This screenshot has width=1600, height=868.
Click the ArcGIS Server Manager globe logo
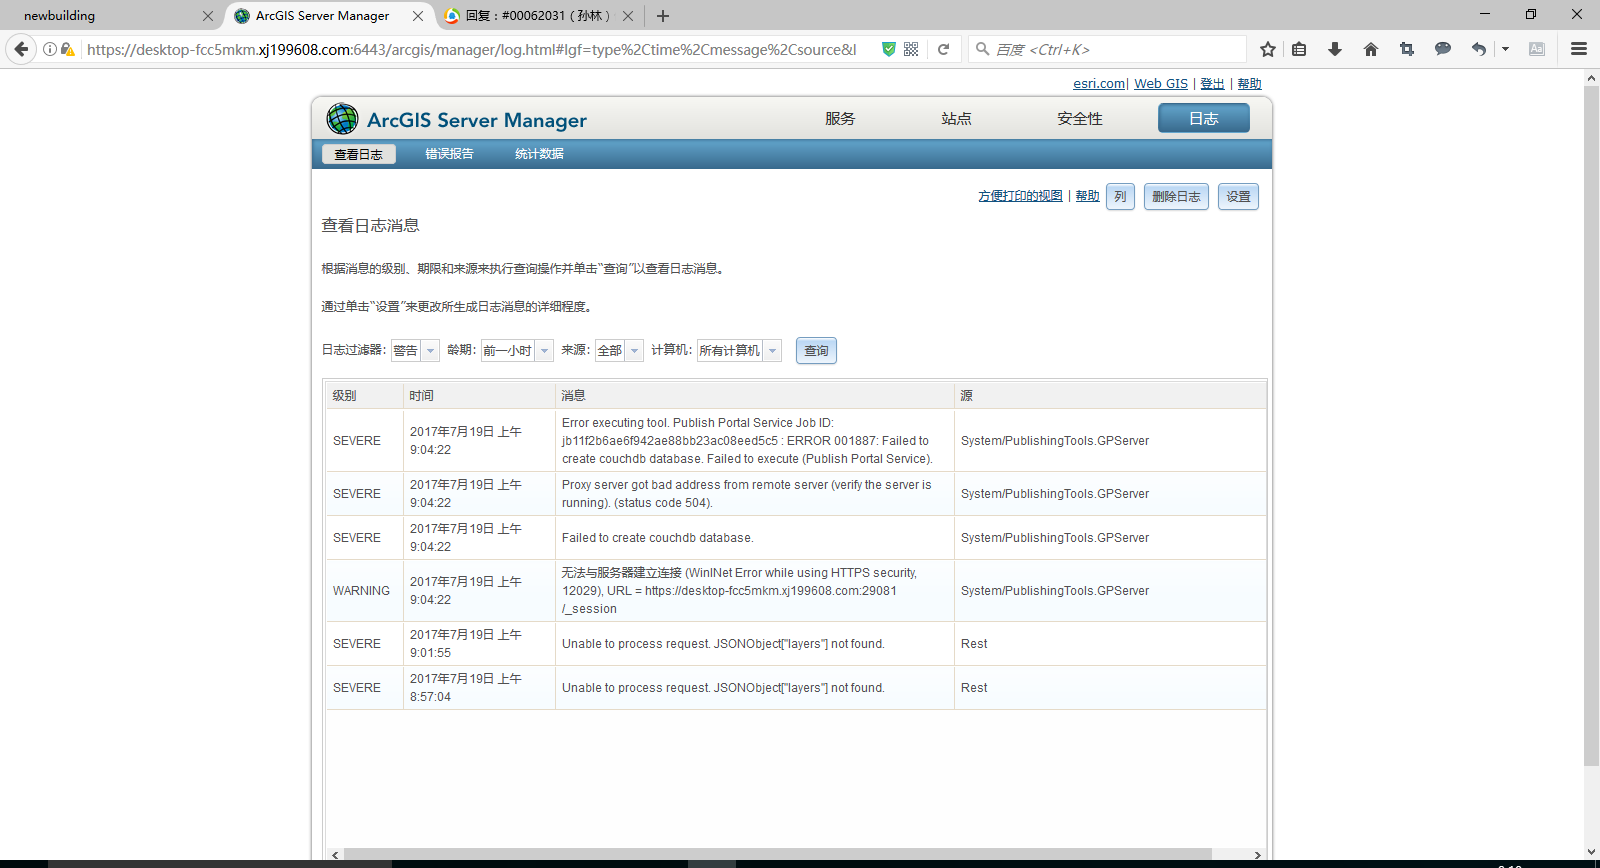(x=342, y=119)
